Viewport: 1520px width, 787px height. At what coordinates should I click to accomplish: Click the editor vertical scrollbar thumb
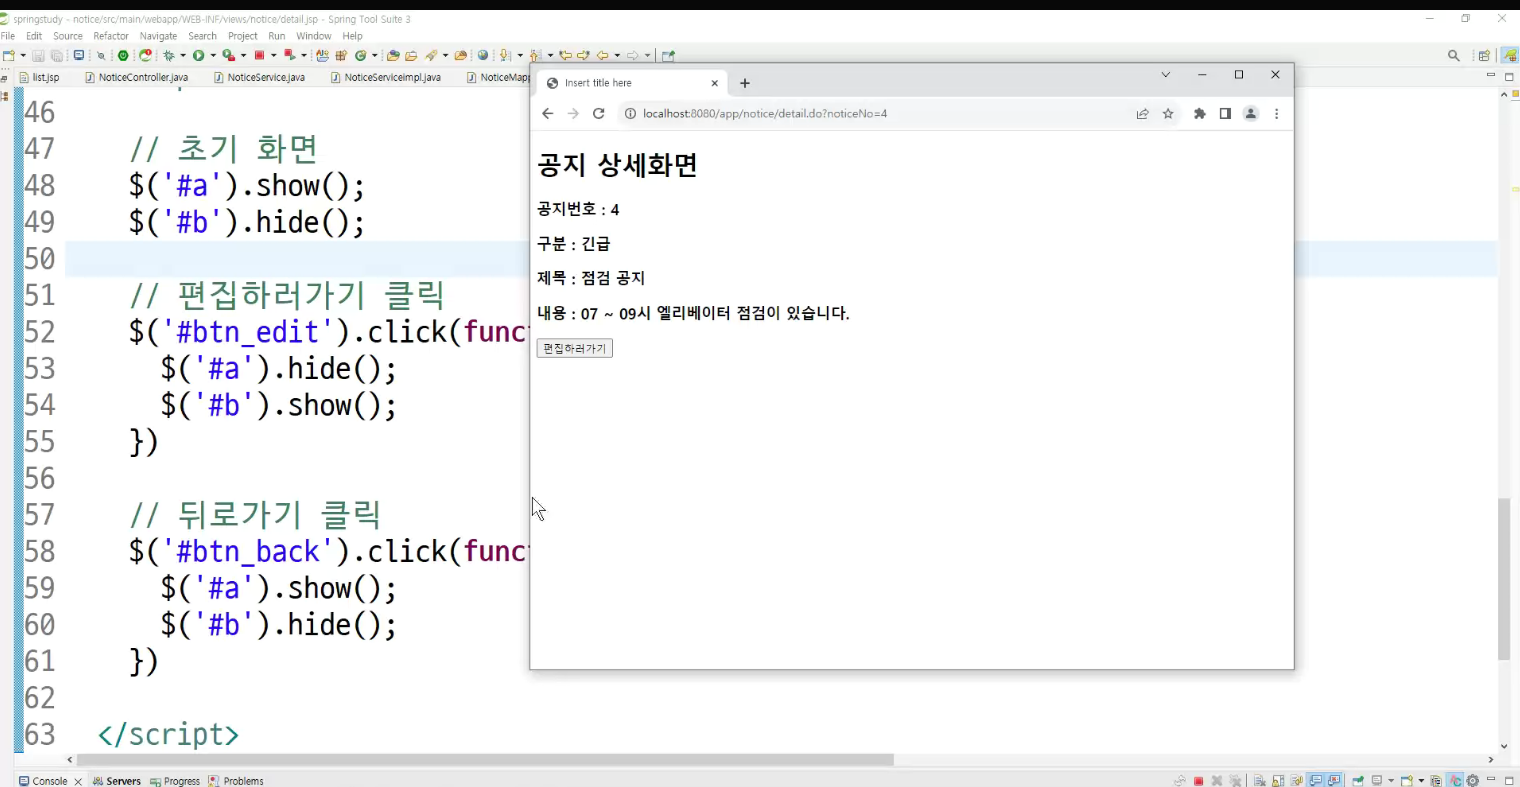1504,578
